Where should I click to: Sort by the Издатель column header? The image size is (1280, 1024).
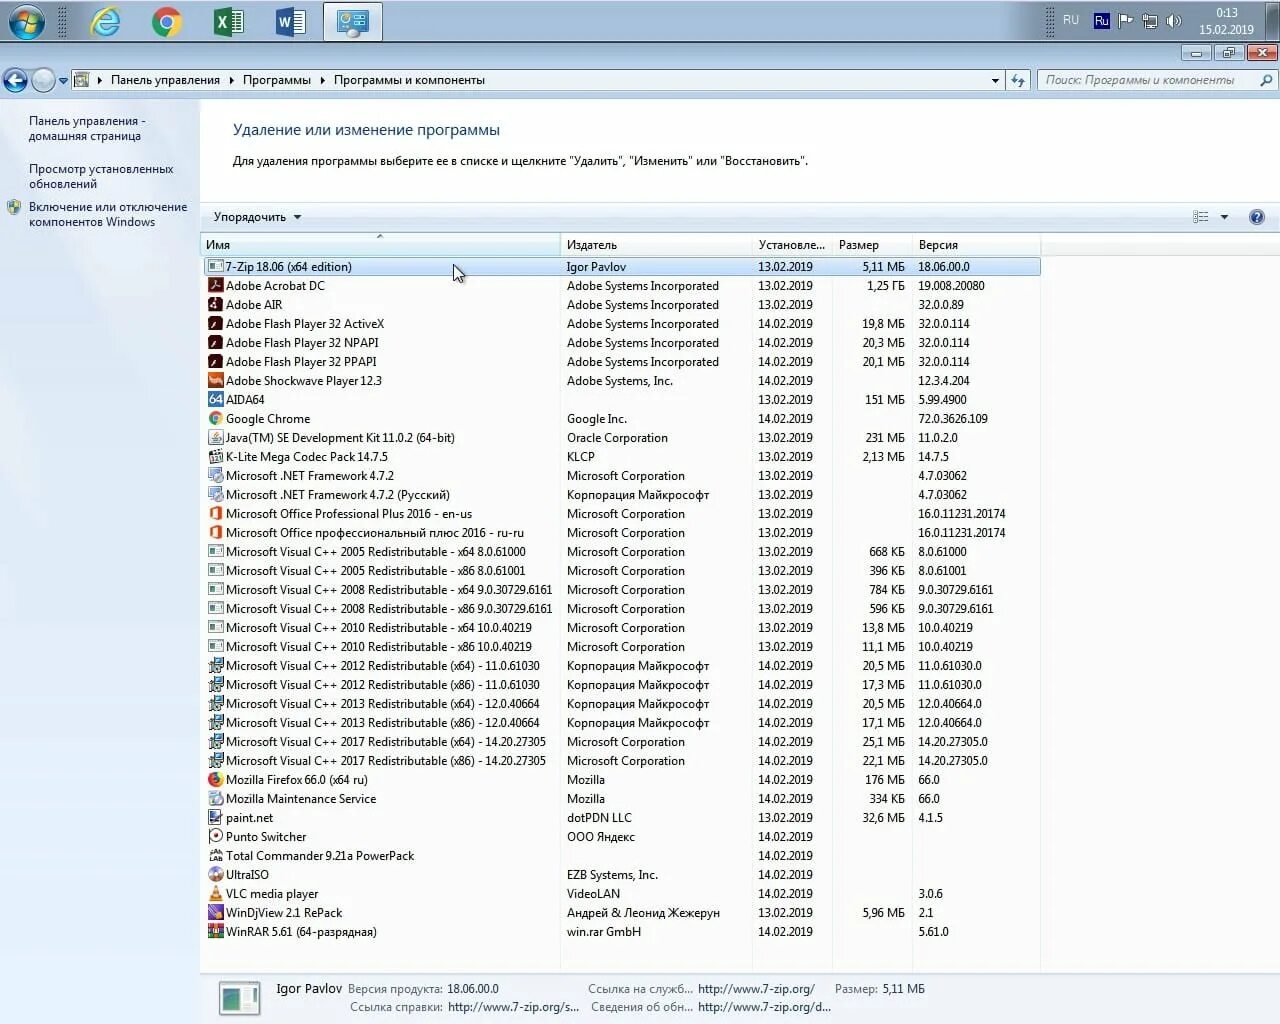point(656,245)
